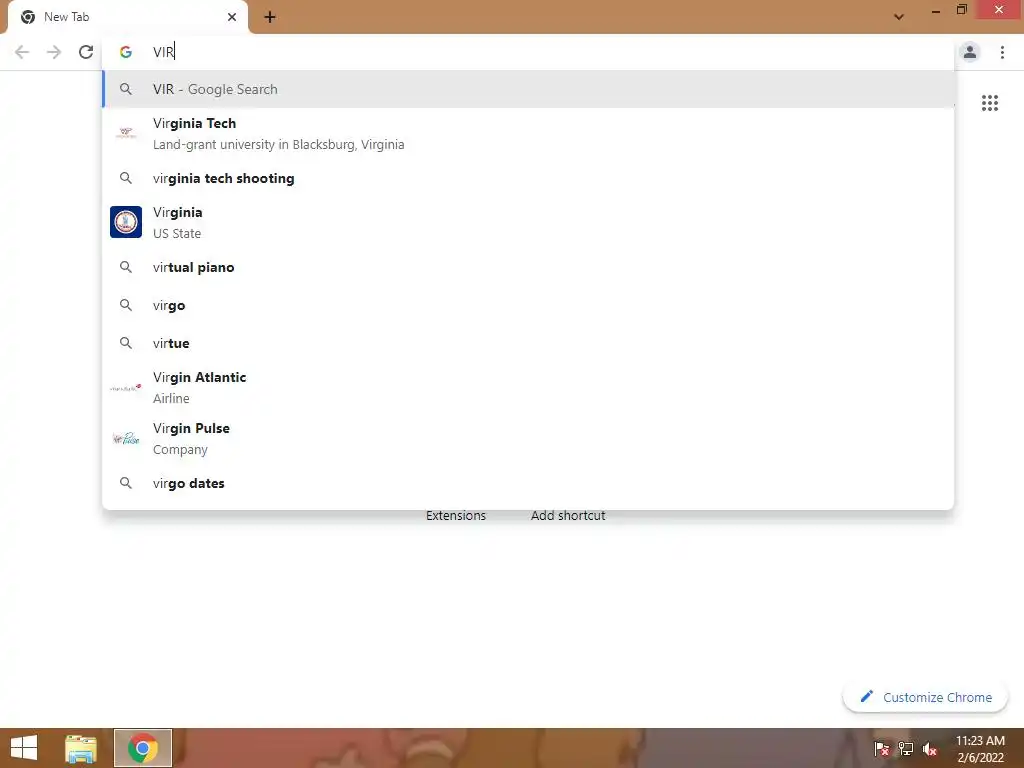Screen dimensions: 1024x768
Task: Open the taskbar clock showing 11:23 AM
Action: (980, 749)
